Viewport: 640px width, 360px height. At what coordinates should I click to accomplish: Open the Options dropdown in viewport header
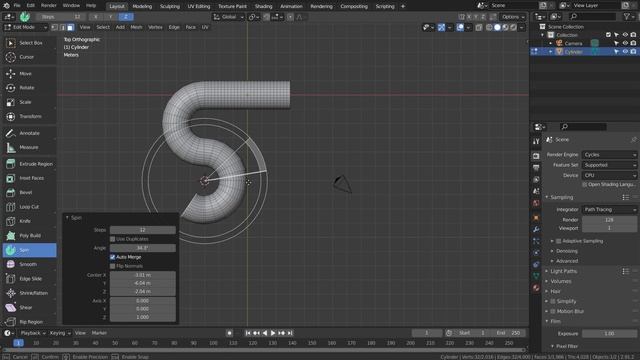coord(513,17)
